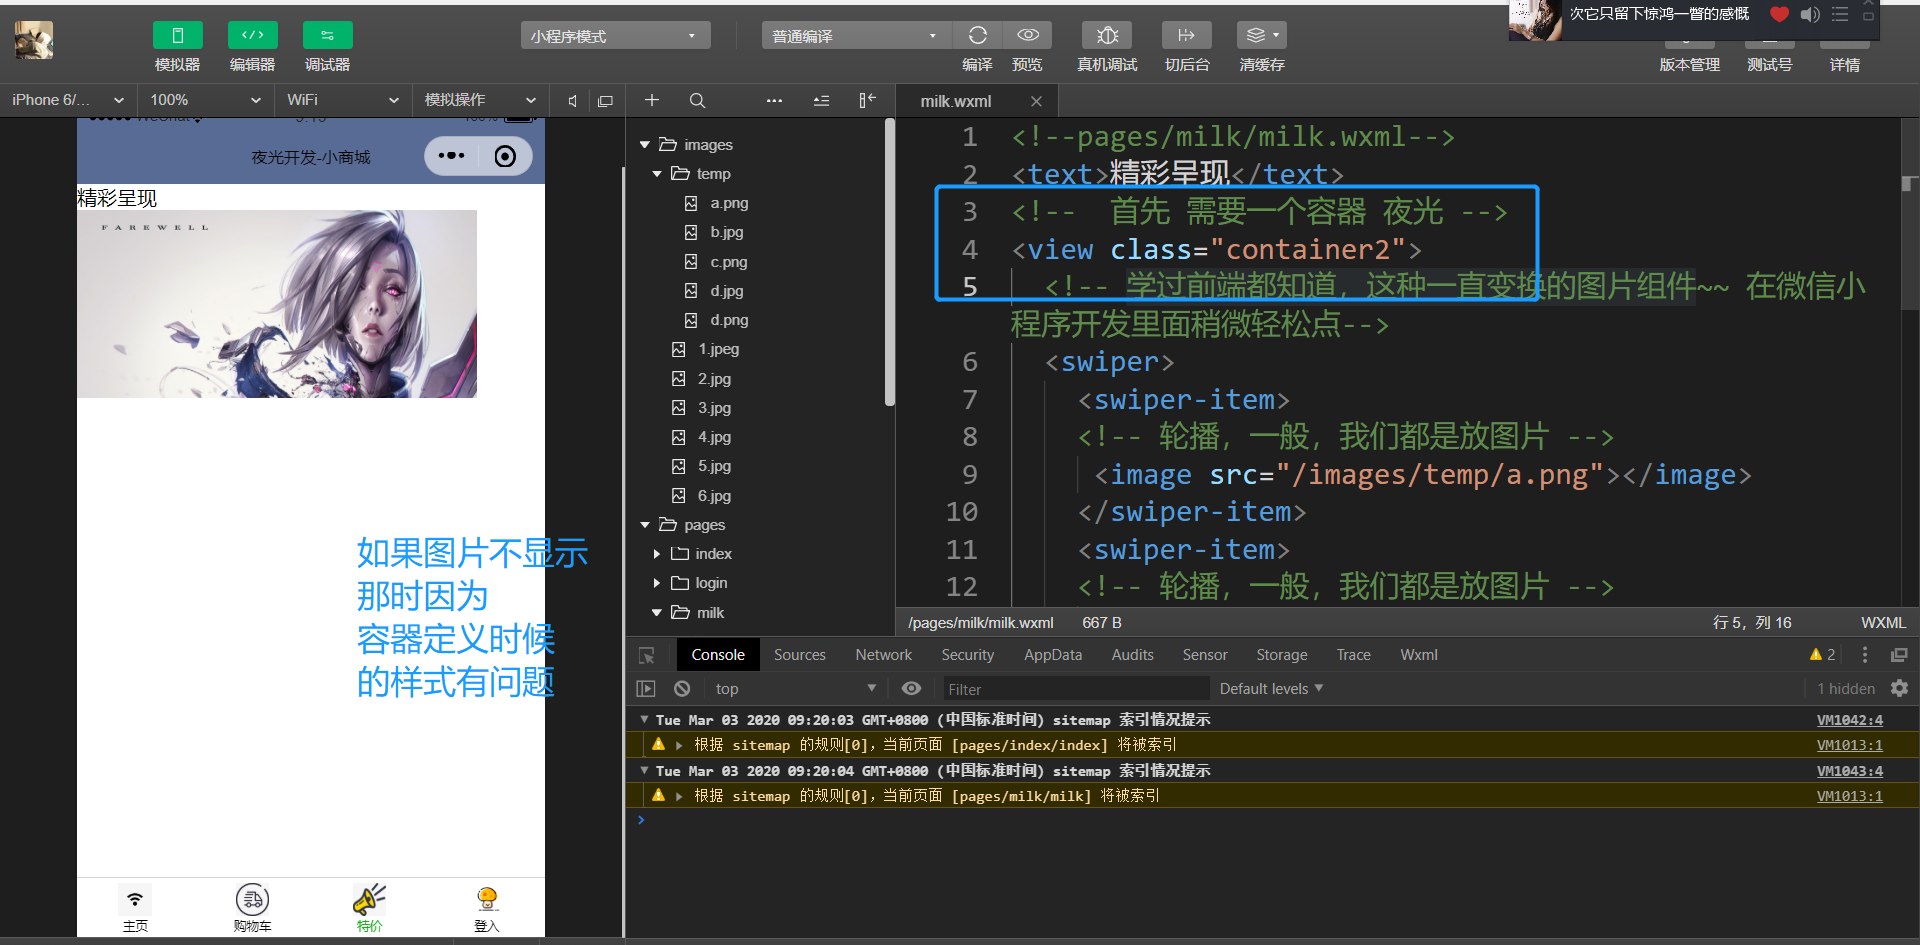The image size is (1920, 945).
Task: Focus the console Filter field
Action: (x=1076, y=689)
